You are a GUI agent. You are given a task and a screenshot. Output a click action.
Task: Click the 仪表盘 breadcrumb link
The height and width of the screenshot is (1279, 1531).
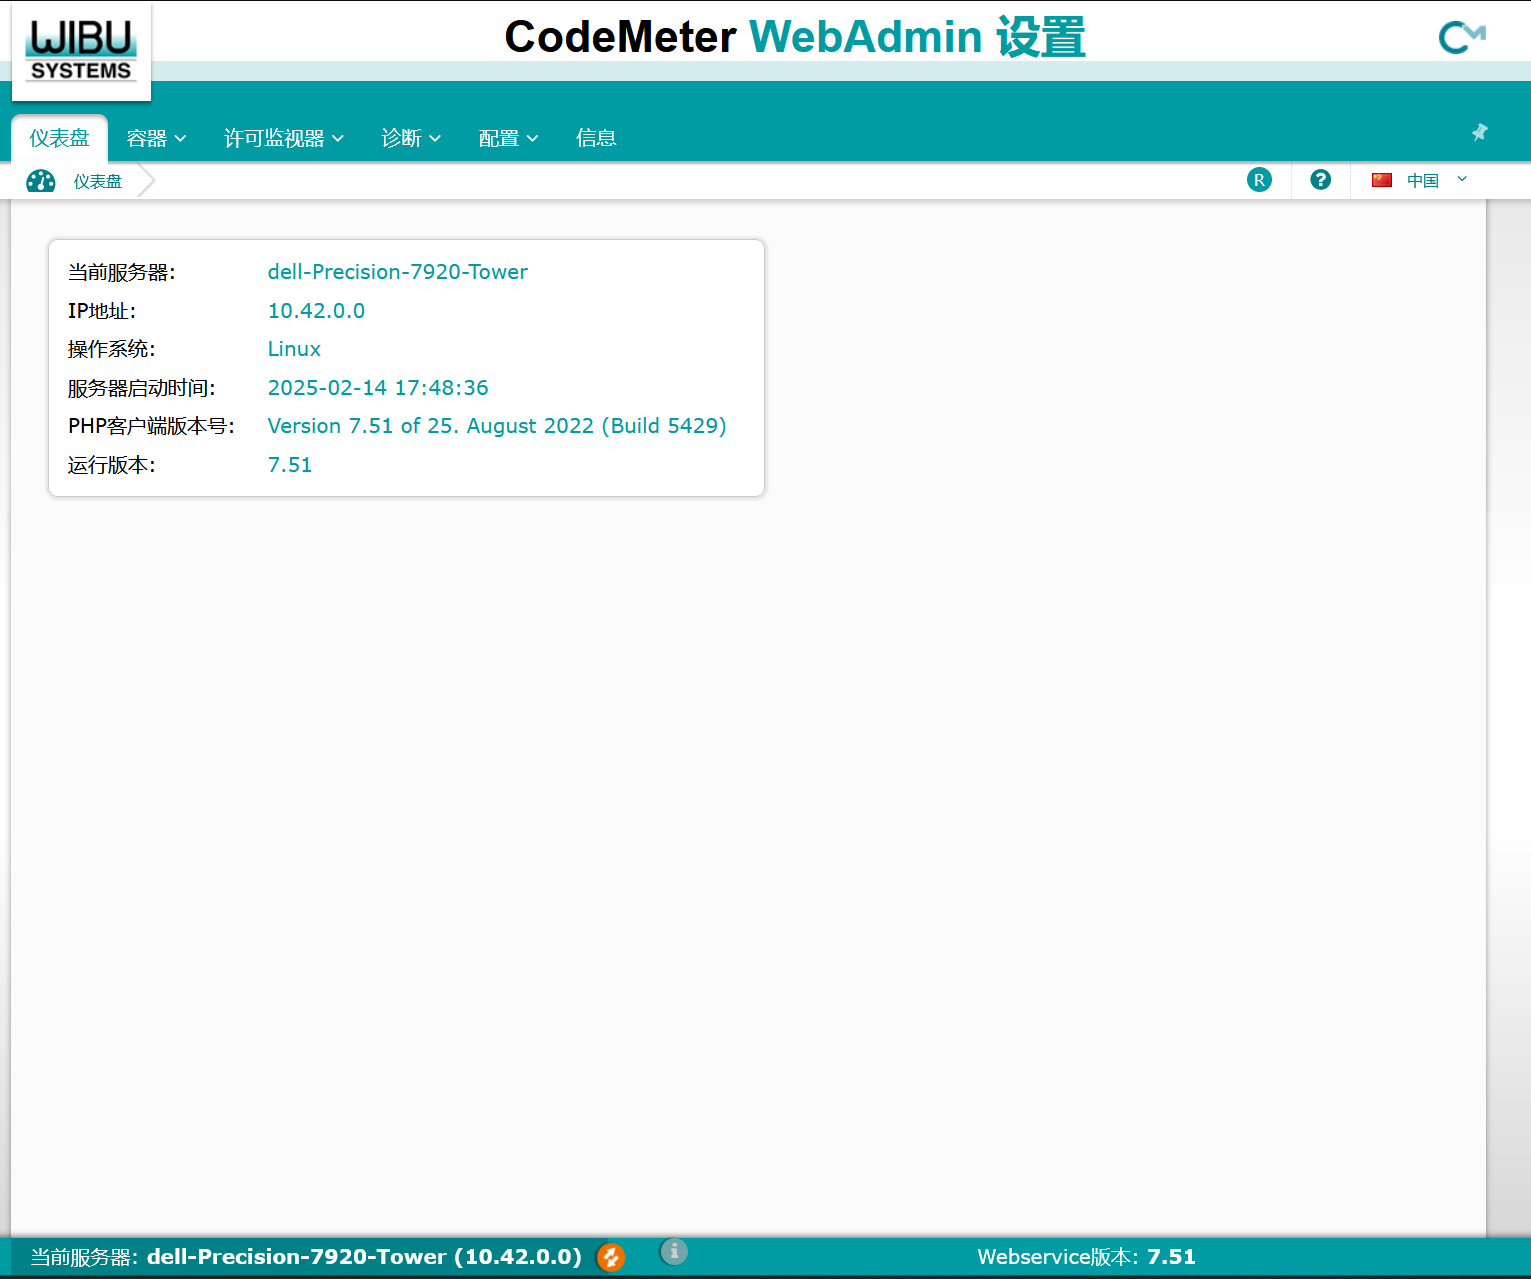click(x=97, y=181)
